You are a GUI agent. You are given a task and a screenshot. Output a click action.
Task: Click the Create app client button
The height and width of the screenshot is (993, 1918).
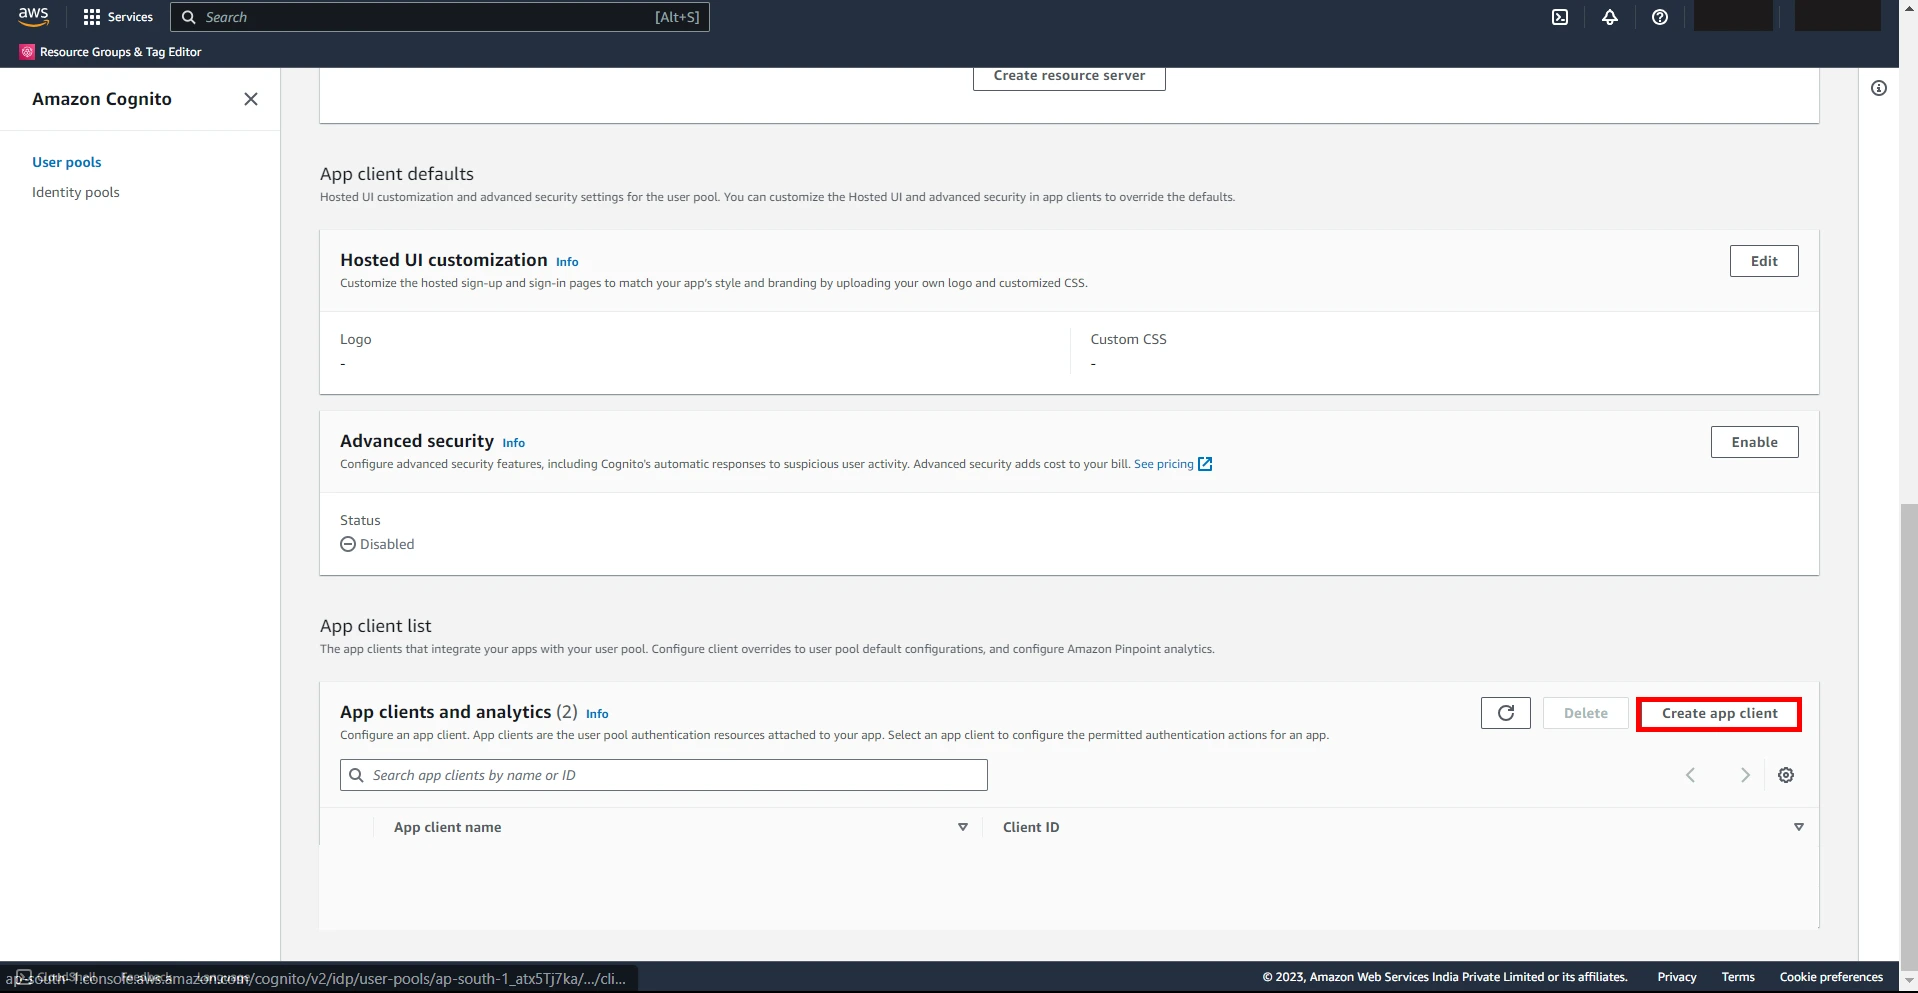click(x=1719, y=714)
